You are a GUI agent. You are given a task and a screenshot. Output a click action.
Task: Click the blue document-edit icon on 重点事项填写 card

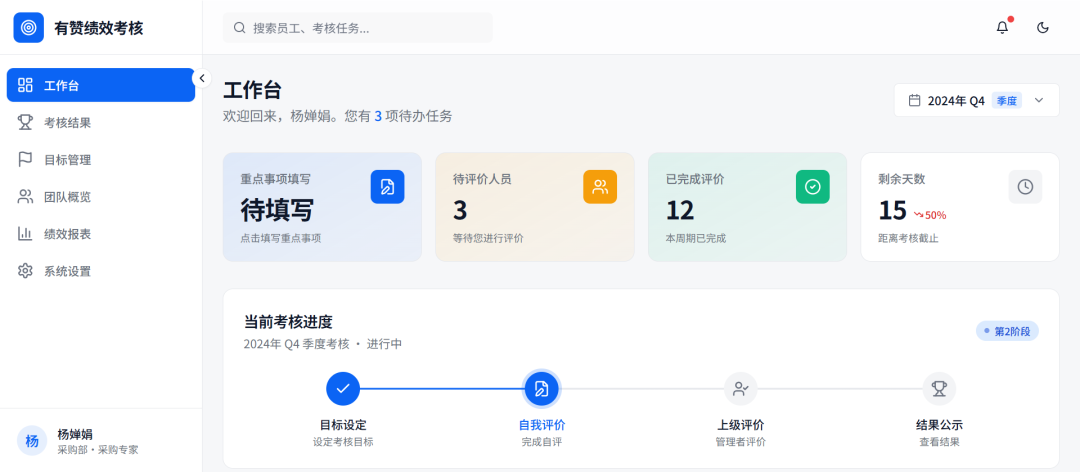tap(388, 187)
